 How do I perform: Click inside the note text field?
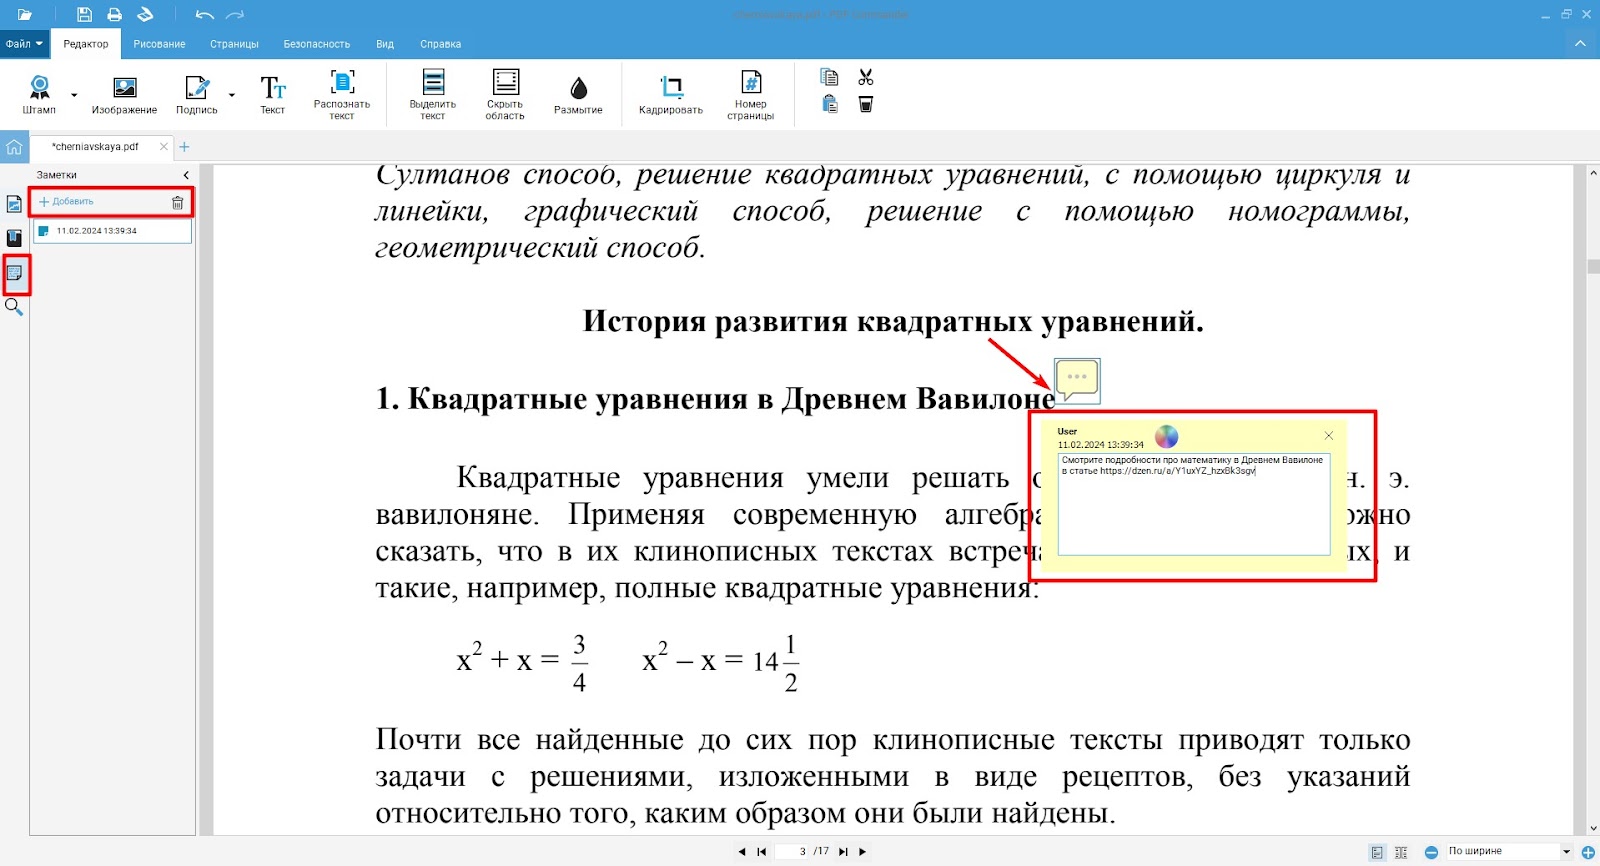click(1194, 504)
